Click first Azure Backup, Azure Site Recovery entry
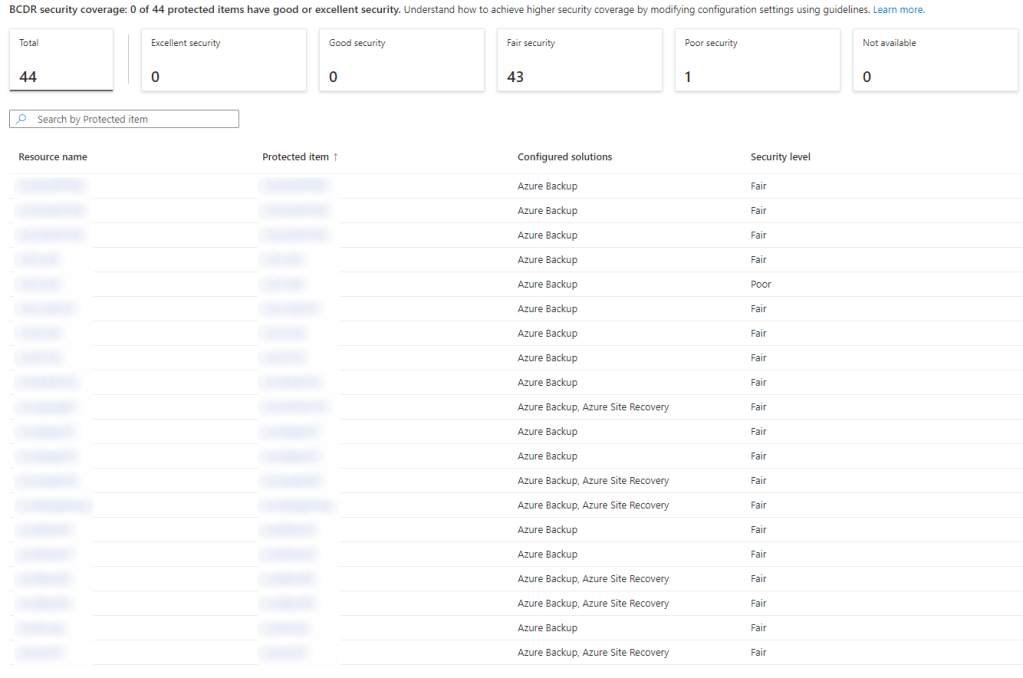Image resolution: width=1023 pixels, height=678 pixels. tap(593, 407)
